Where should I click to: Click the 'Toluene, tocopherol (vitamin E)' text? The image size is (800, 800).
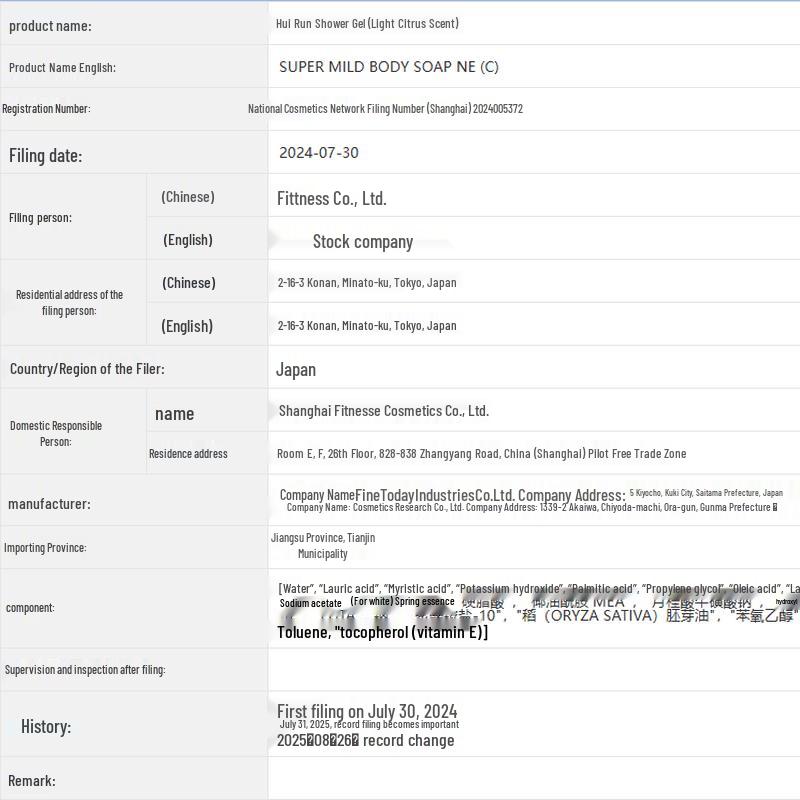click(x=382, y=633)
